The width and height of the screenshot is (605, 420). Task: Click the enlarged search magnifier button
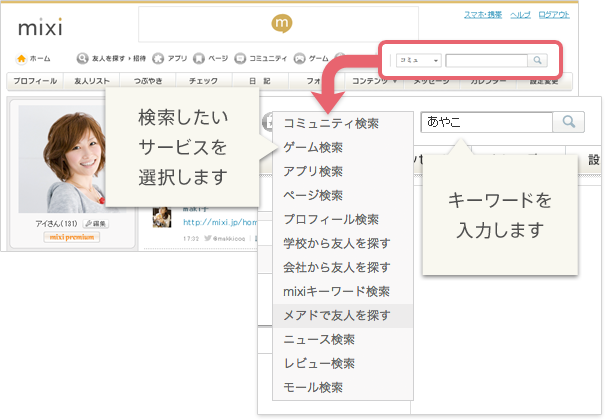pos(568,122)
